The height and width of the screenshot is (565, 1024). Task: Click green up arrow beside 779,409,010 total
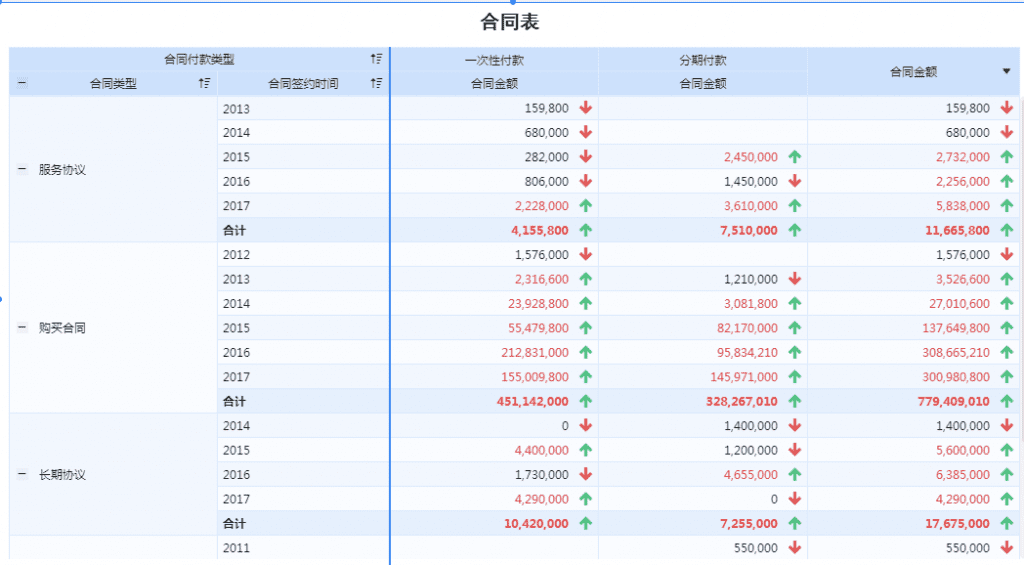click(x=1007, y=401)
